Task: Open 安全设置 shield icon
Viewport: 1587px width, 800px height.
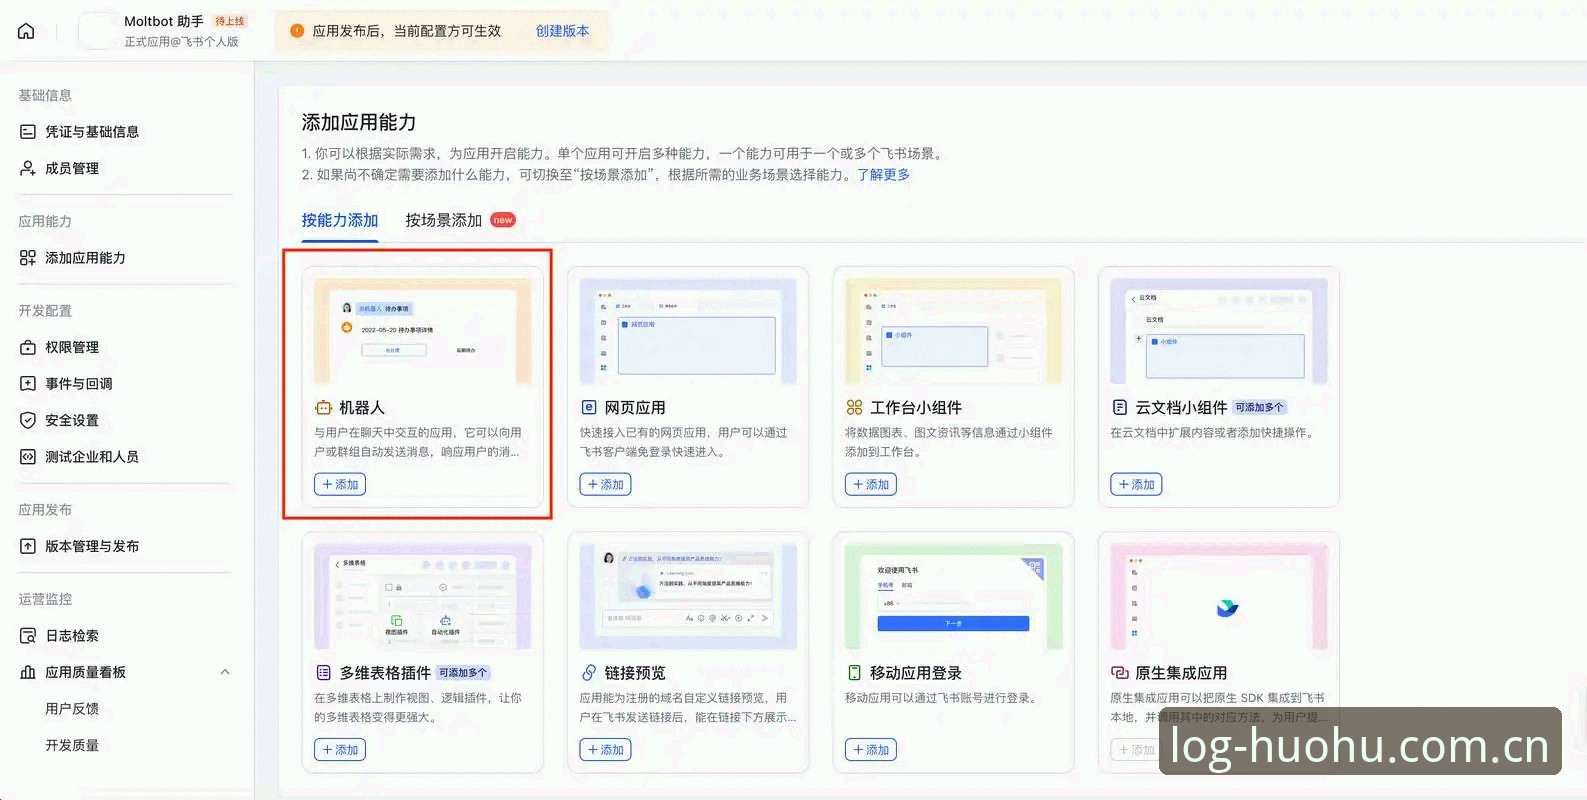Action: pyautogui.click(x=28, y=420)
